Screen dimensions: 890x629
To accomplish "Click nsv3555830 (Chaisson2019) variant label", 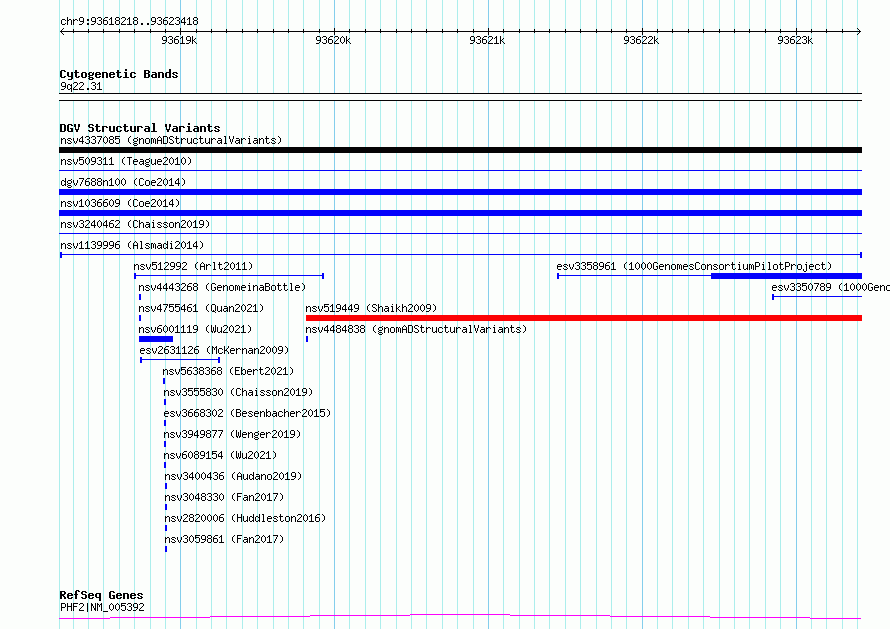I will point(238,392).
